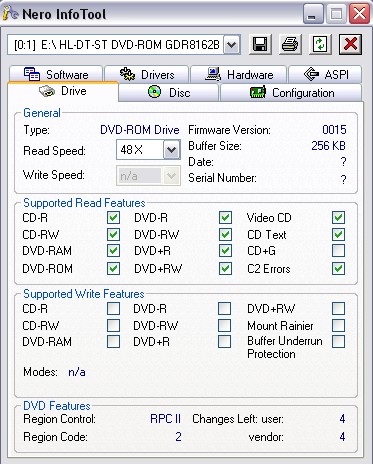Open the Configuration tab
373x464 pixels.
point(291,92)
